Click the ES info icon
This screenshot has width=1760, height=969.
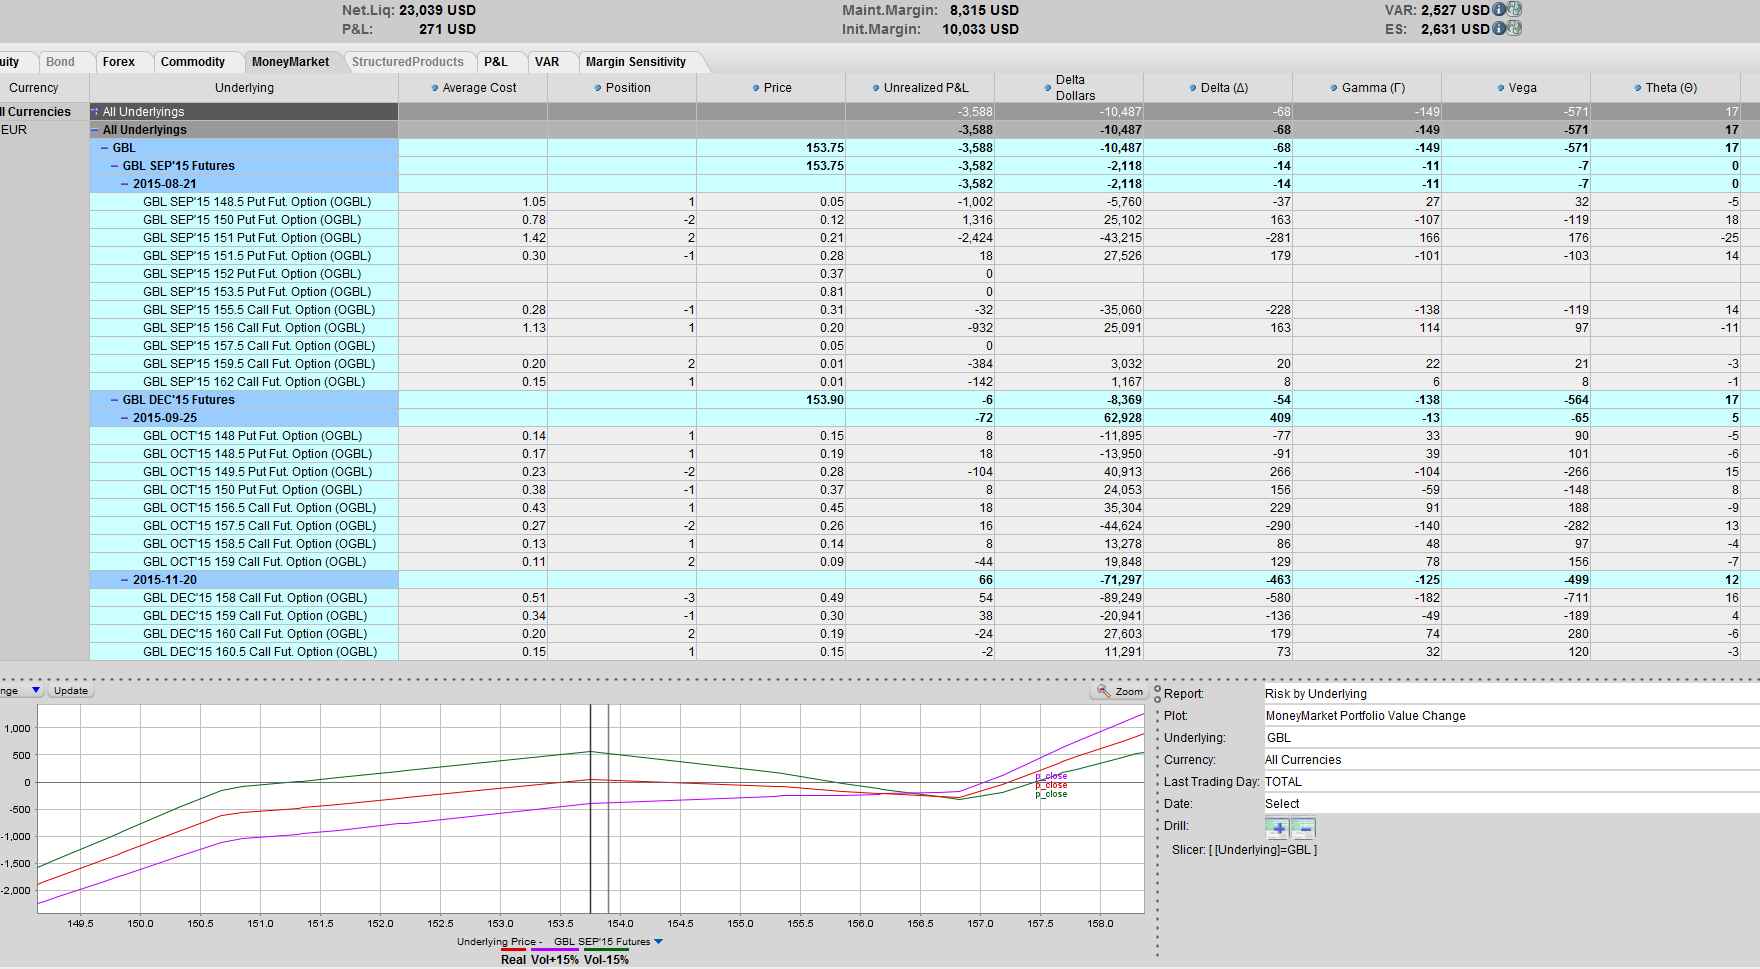click(x=1499, y=29)
